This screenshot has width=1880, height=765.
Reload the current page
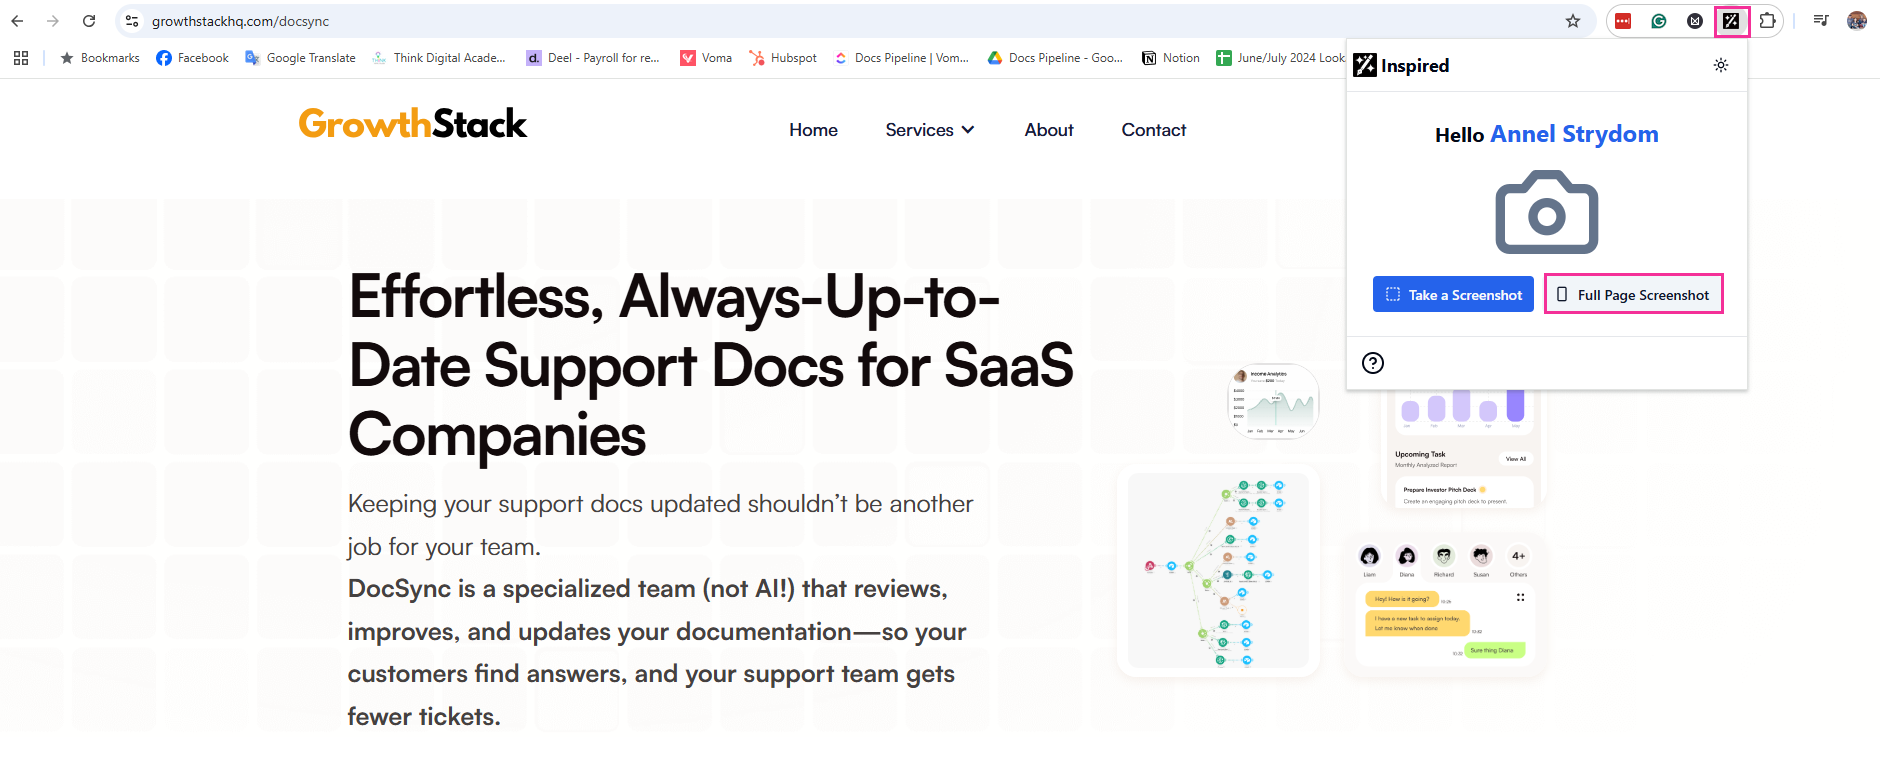[x=89, y=21]
